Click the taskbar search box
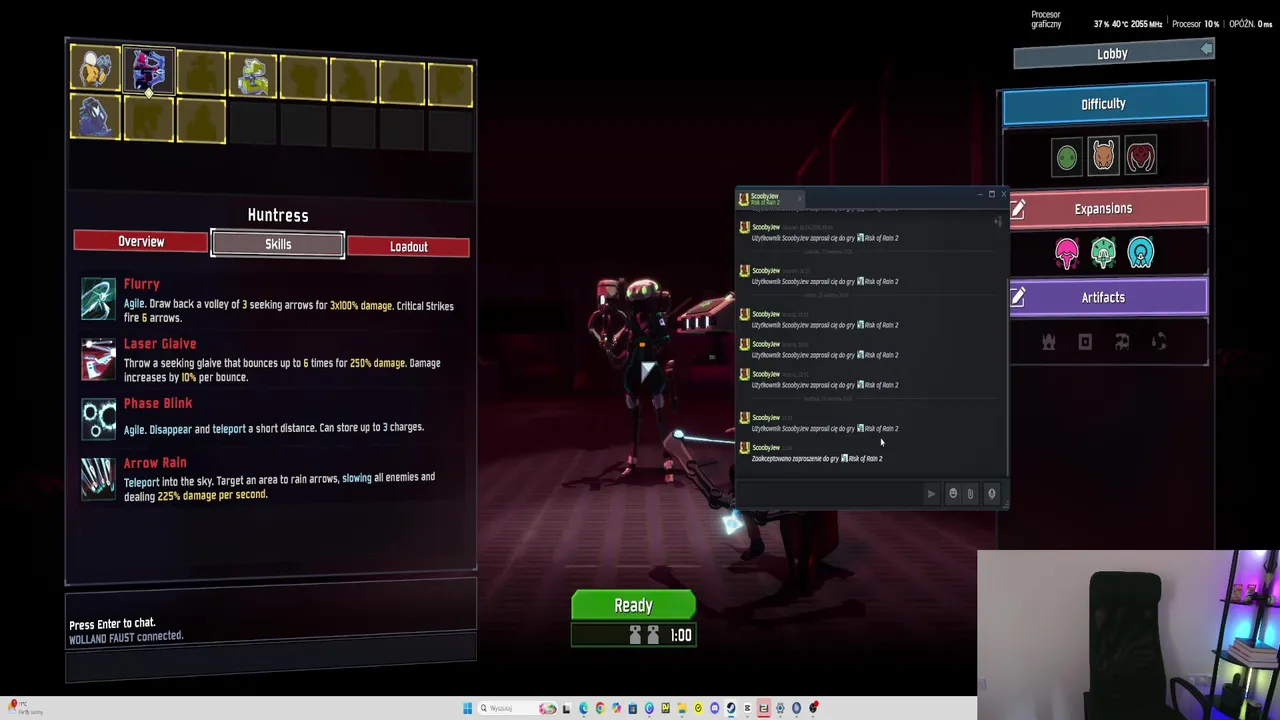This screenshot has height=720, width=1280. [x=518, y=709]
